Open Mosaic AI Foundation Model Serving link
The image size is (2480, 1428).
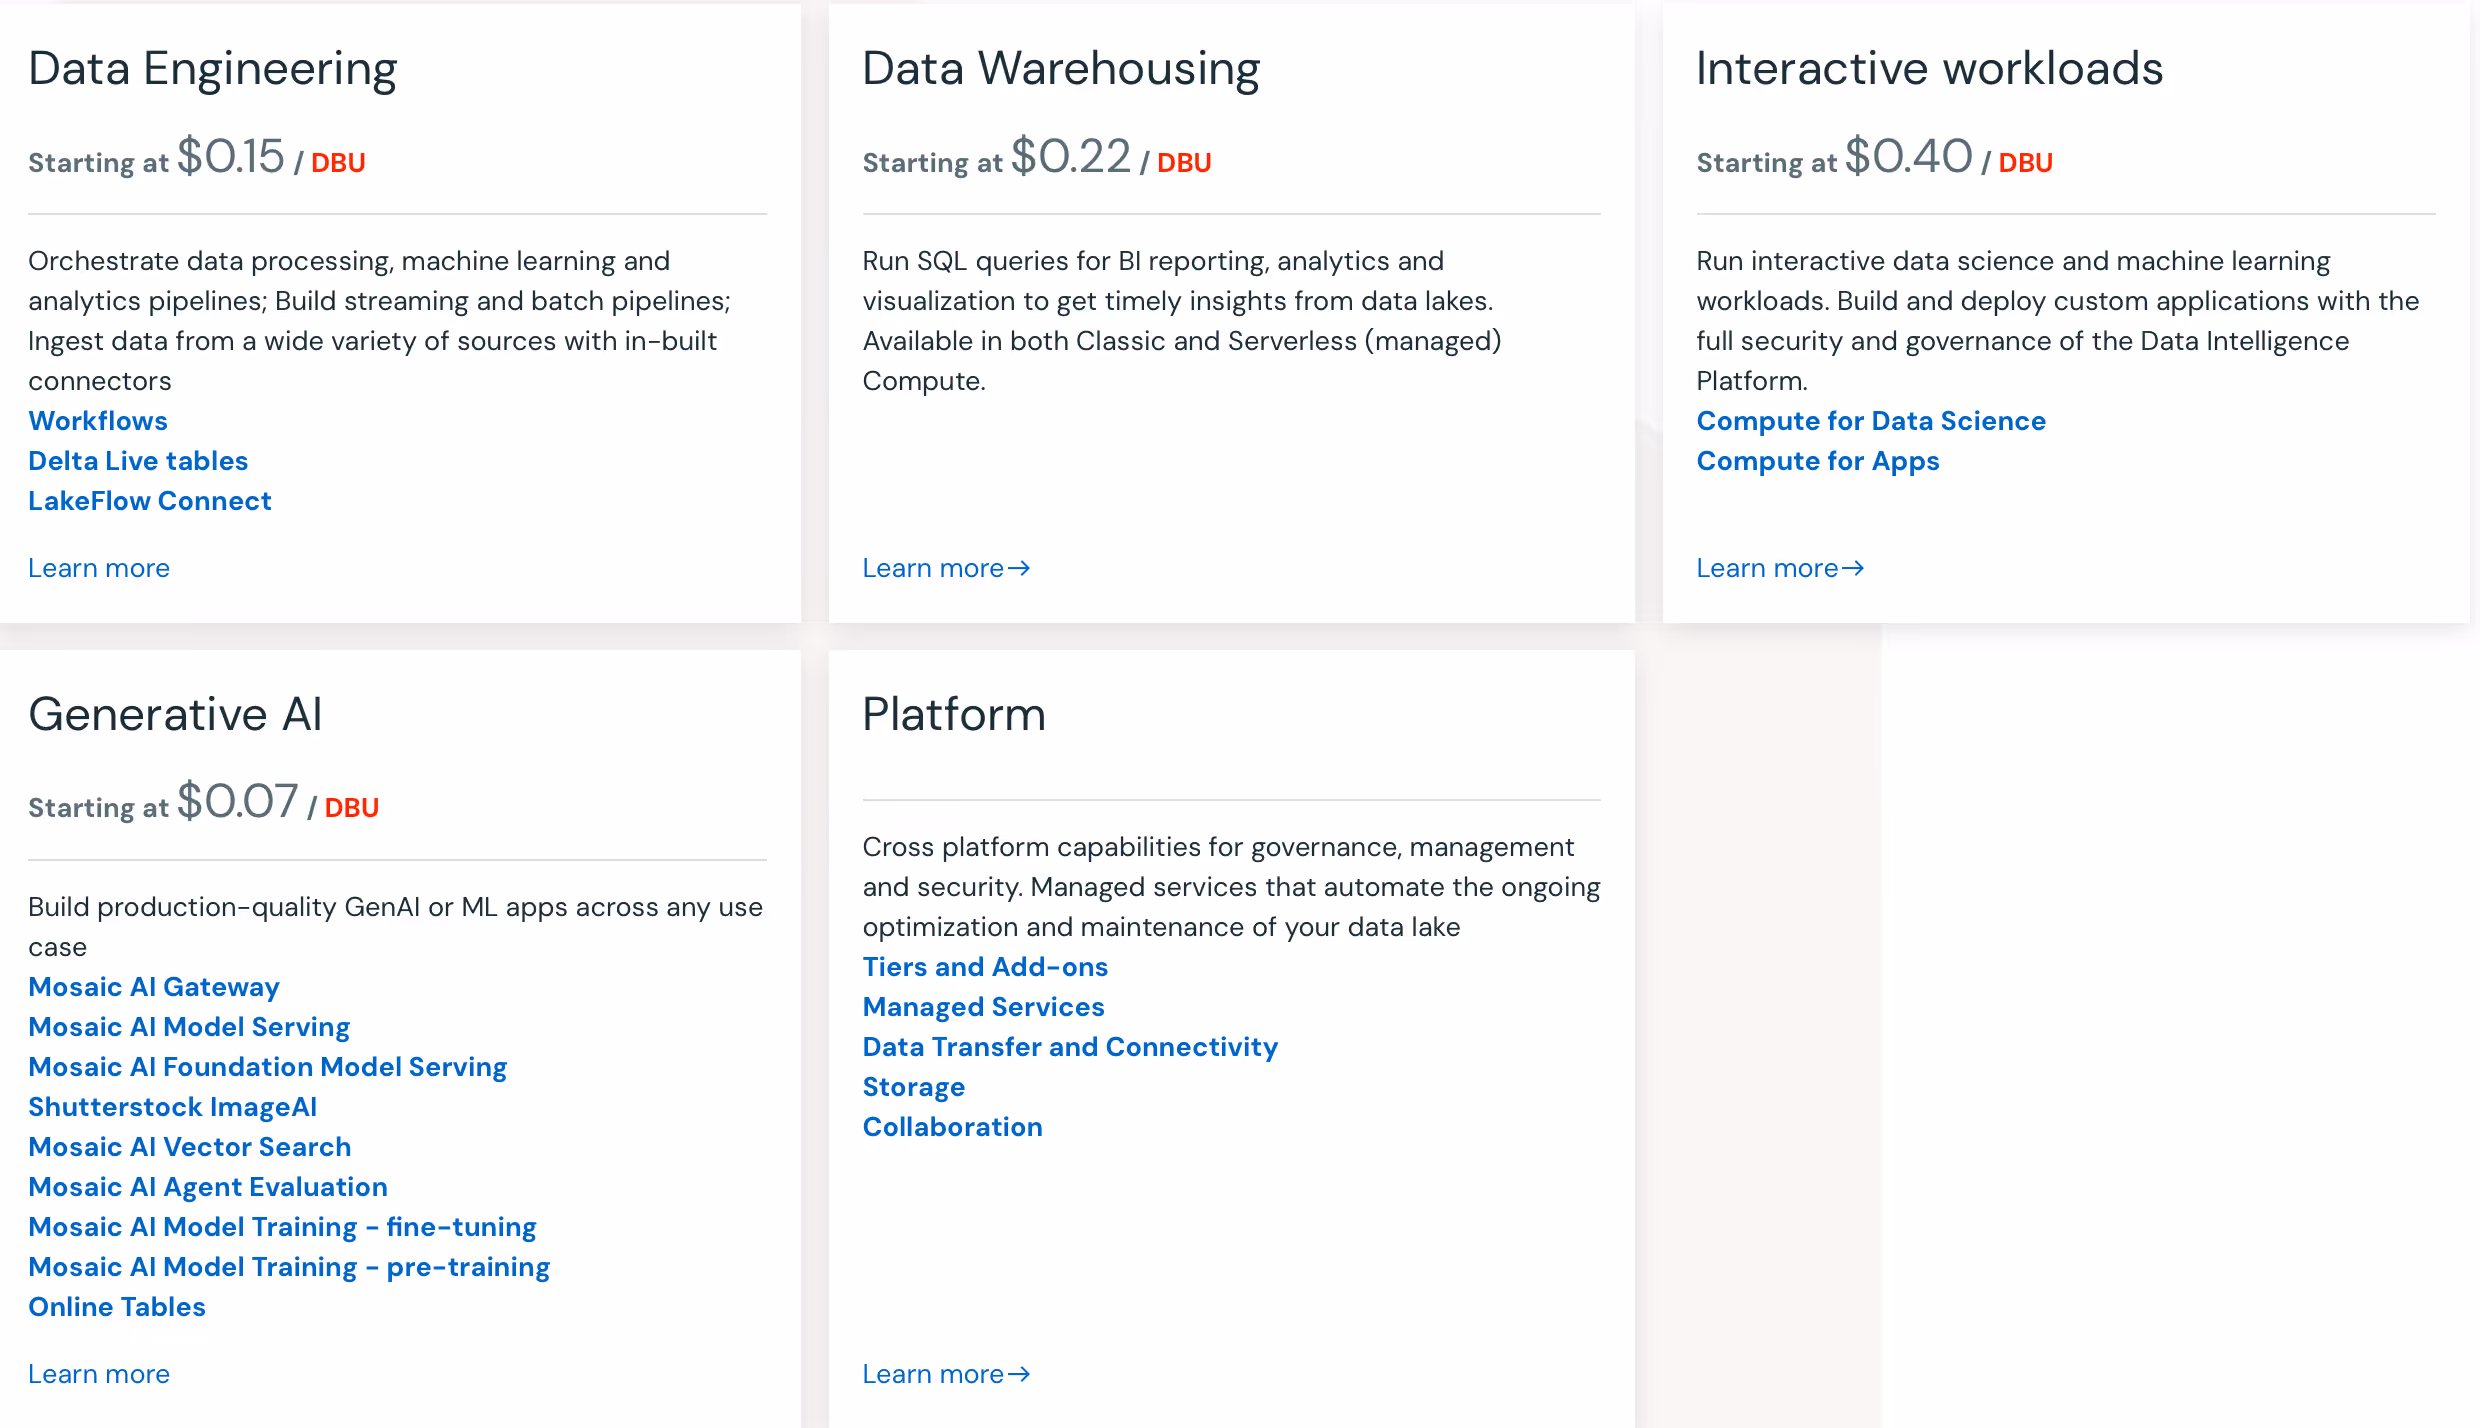tap(268, 1067)
